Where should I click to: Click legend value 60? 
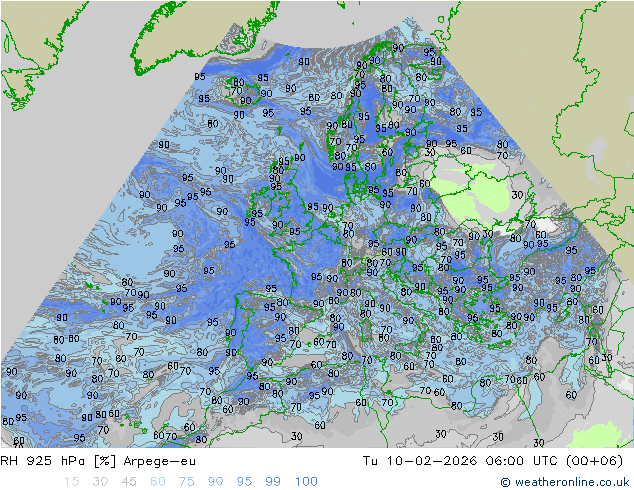pos(158,482)
